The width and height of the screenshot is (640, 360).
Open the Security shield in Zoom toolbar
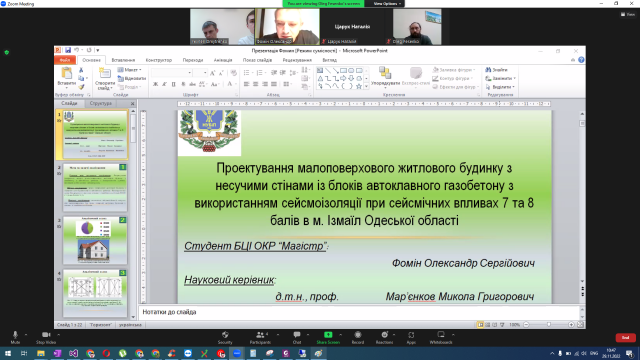click(225, 335)
